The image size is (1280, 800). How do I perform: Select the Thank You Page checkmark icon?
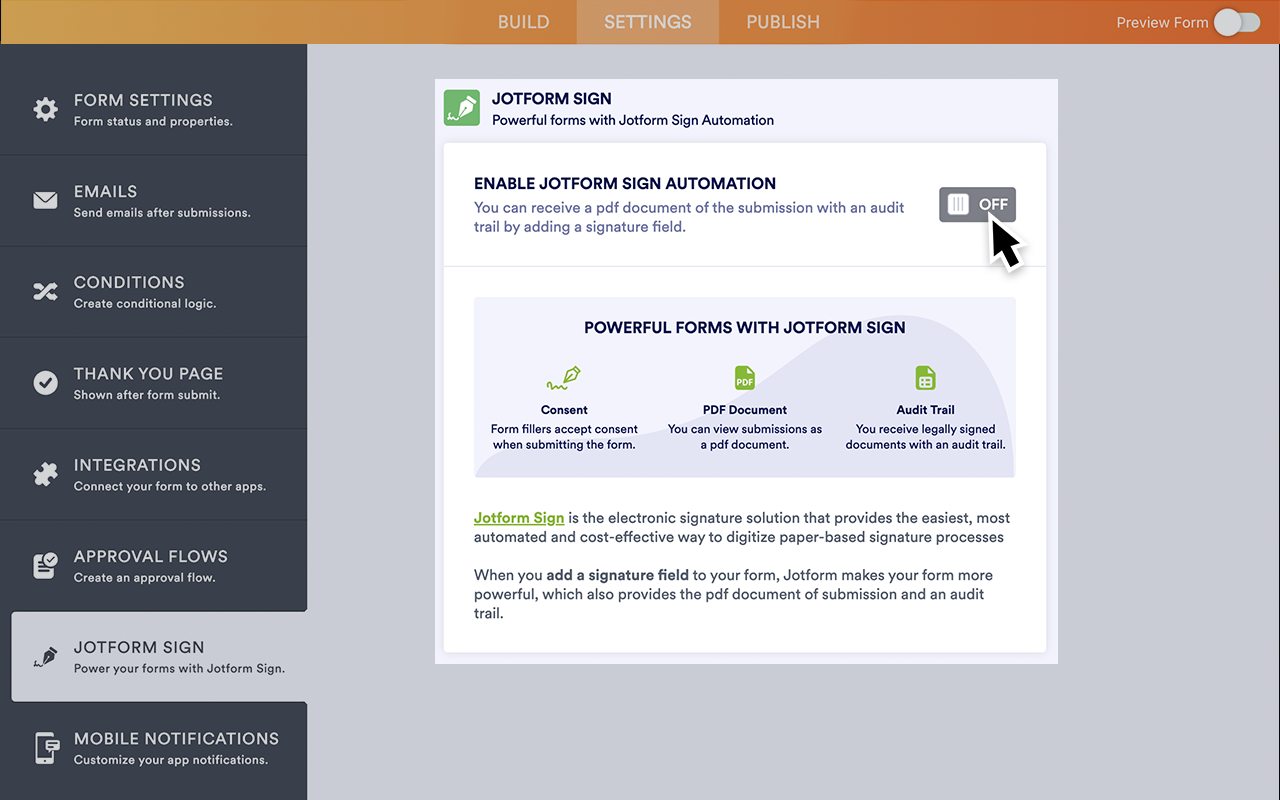coord(45,382)
